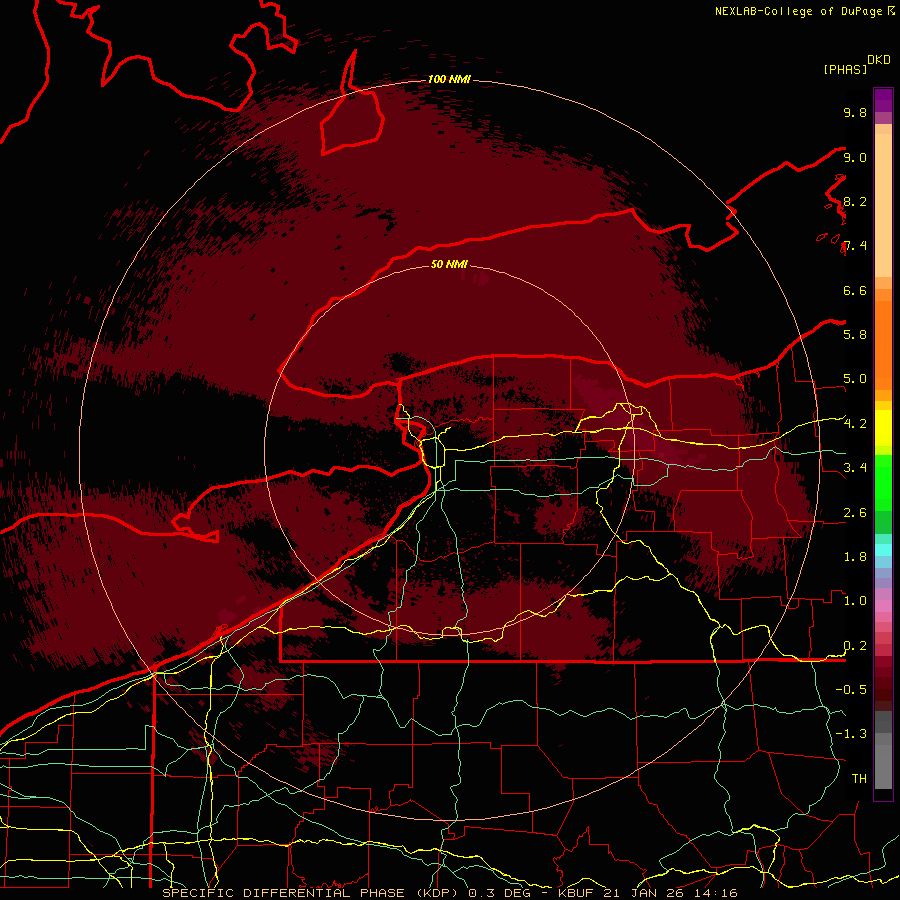Click the TH label at the scale bottom

[x=859, y=779]
